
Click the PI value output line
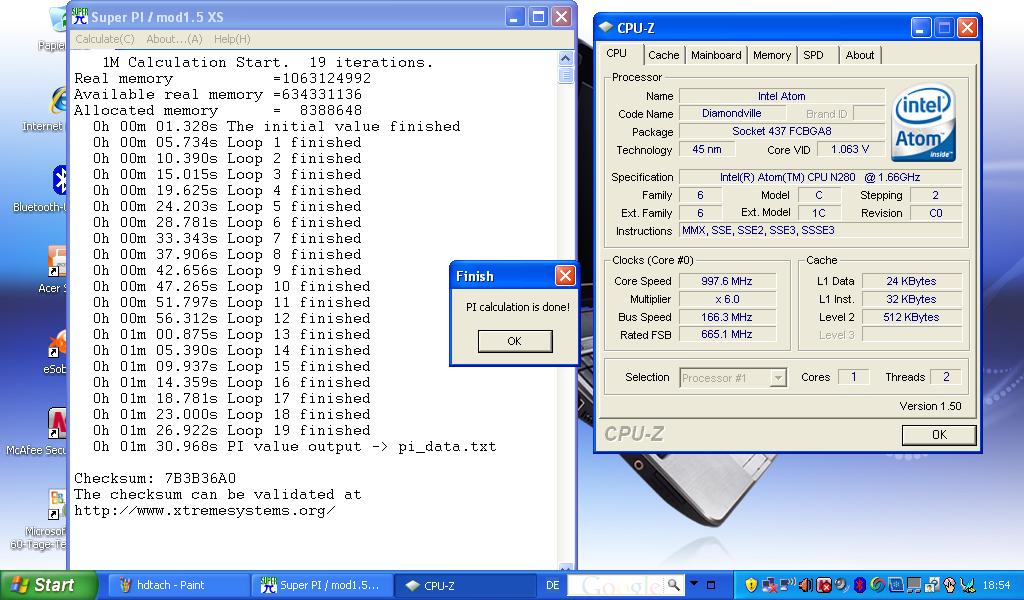[295, 447]
